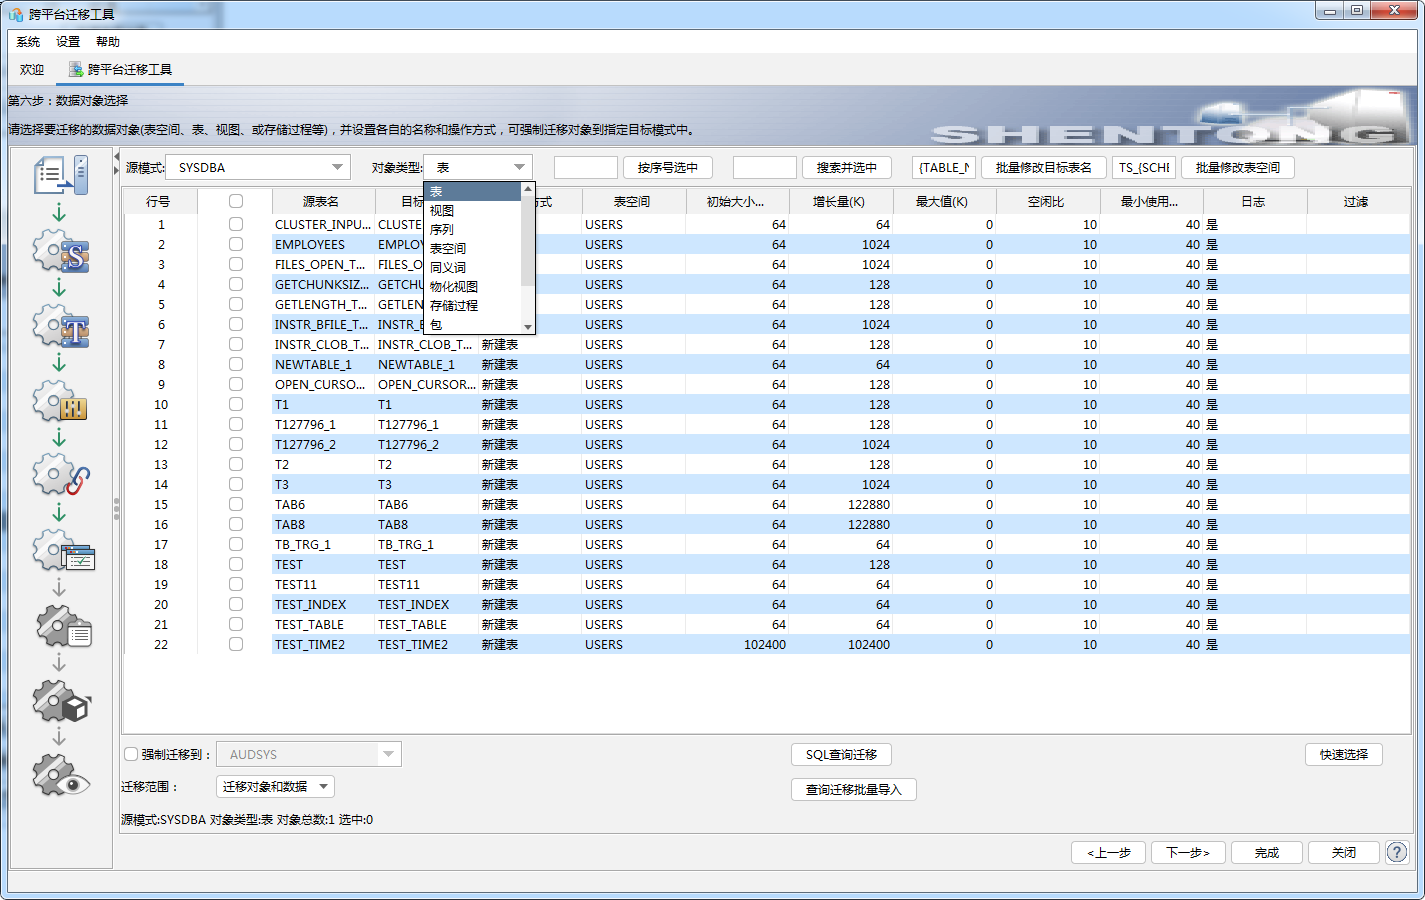The width and height of the screenshot is (1425, 900).
Task: Click the gear with chain link icon
Action: 61,476
